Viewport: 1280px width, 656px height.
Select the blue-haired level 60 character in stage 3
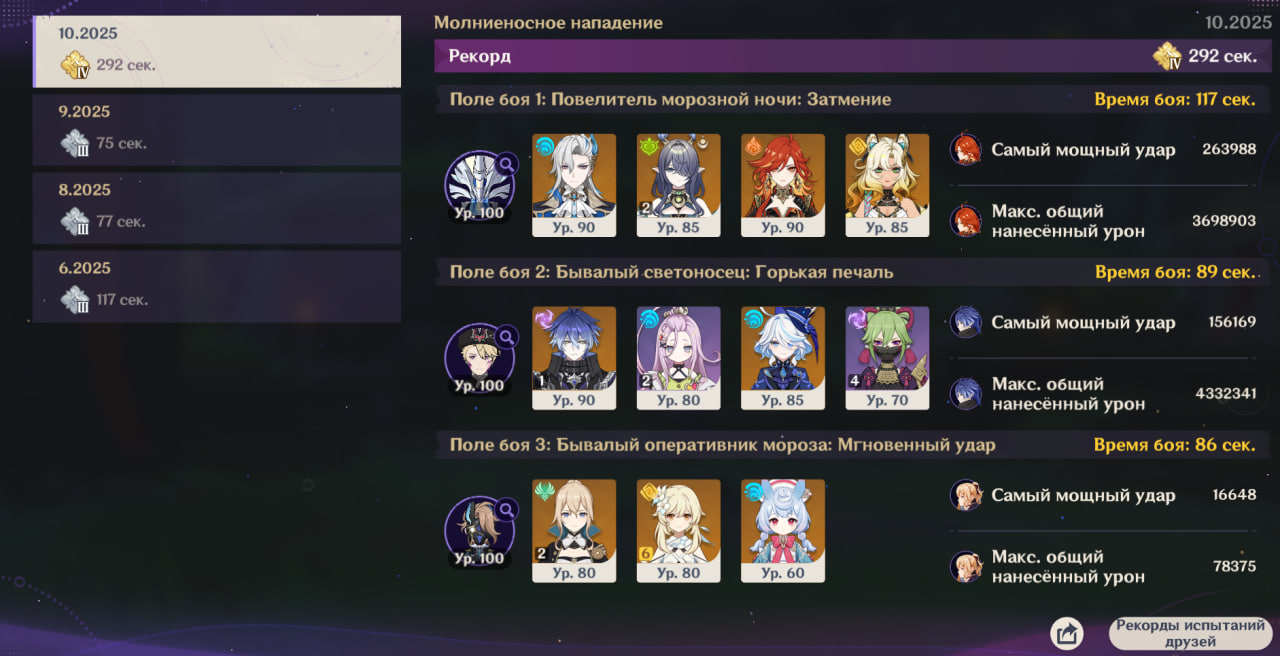pos(783,531)
